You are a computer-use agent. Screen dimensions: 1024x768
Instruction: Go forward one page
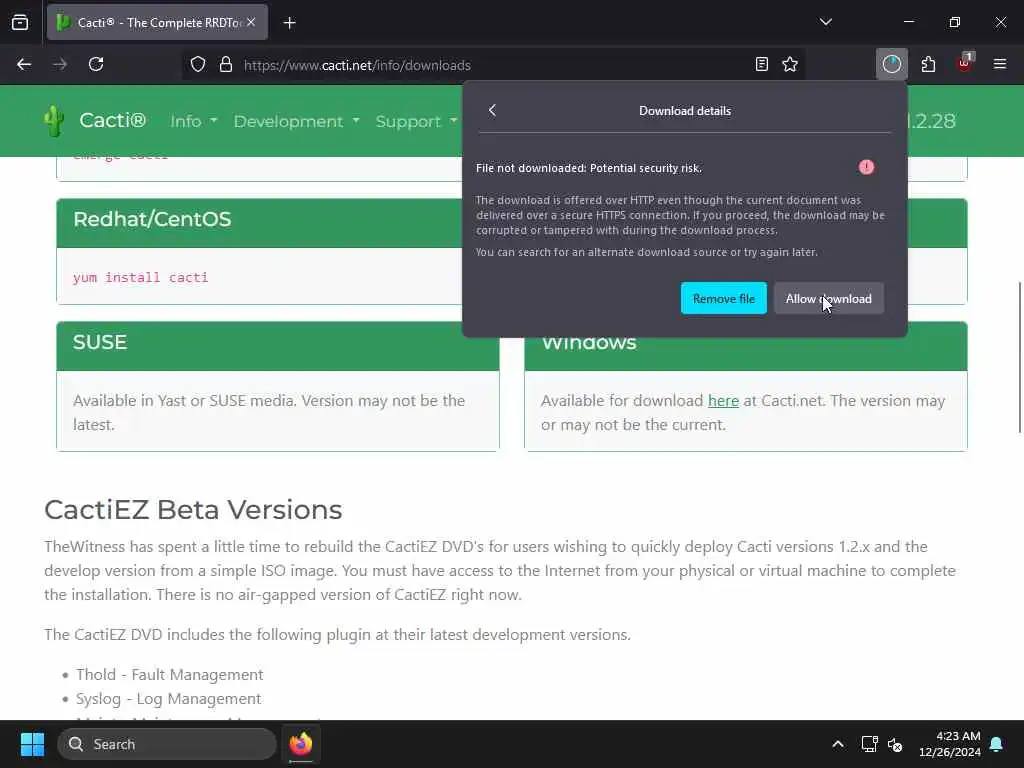tap(60, 65)
